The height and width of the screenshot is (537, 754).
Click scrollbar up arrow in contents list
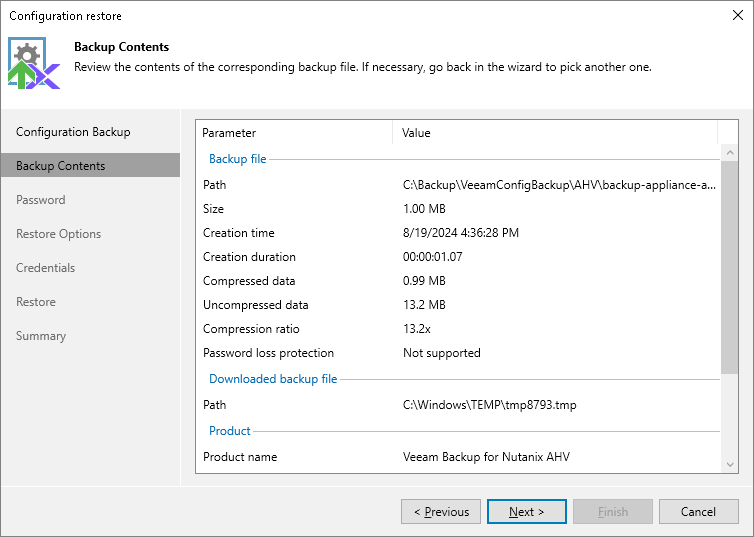pos(729,153)
